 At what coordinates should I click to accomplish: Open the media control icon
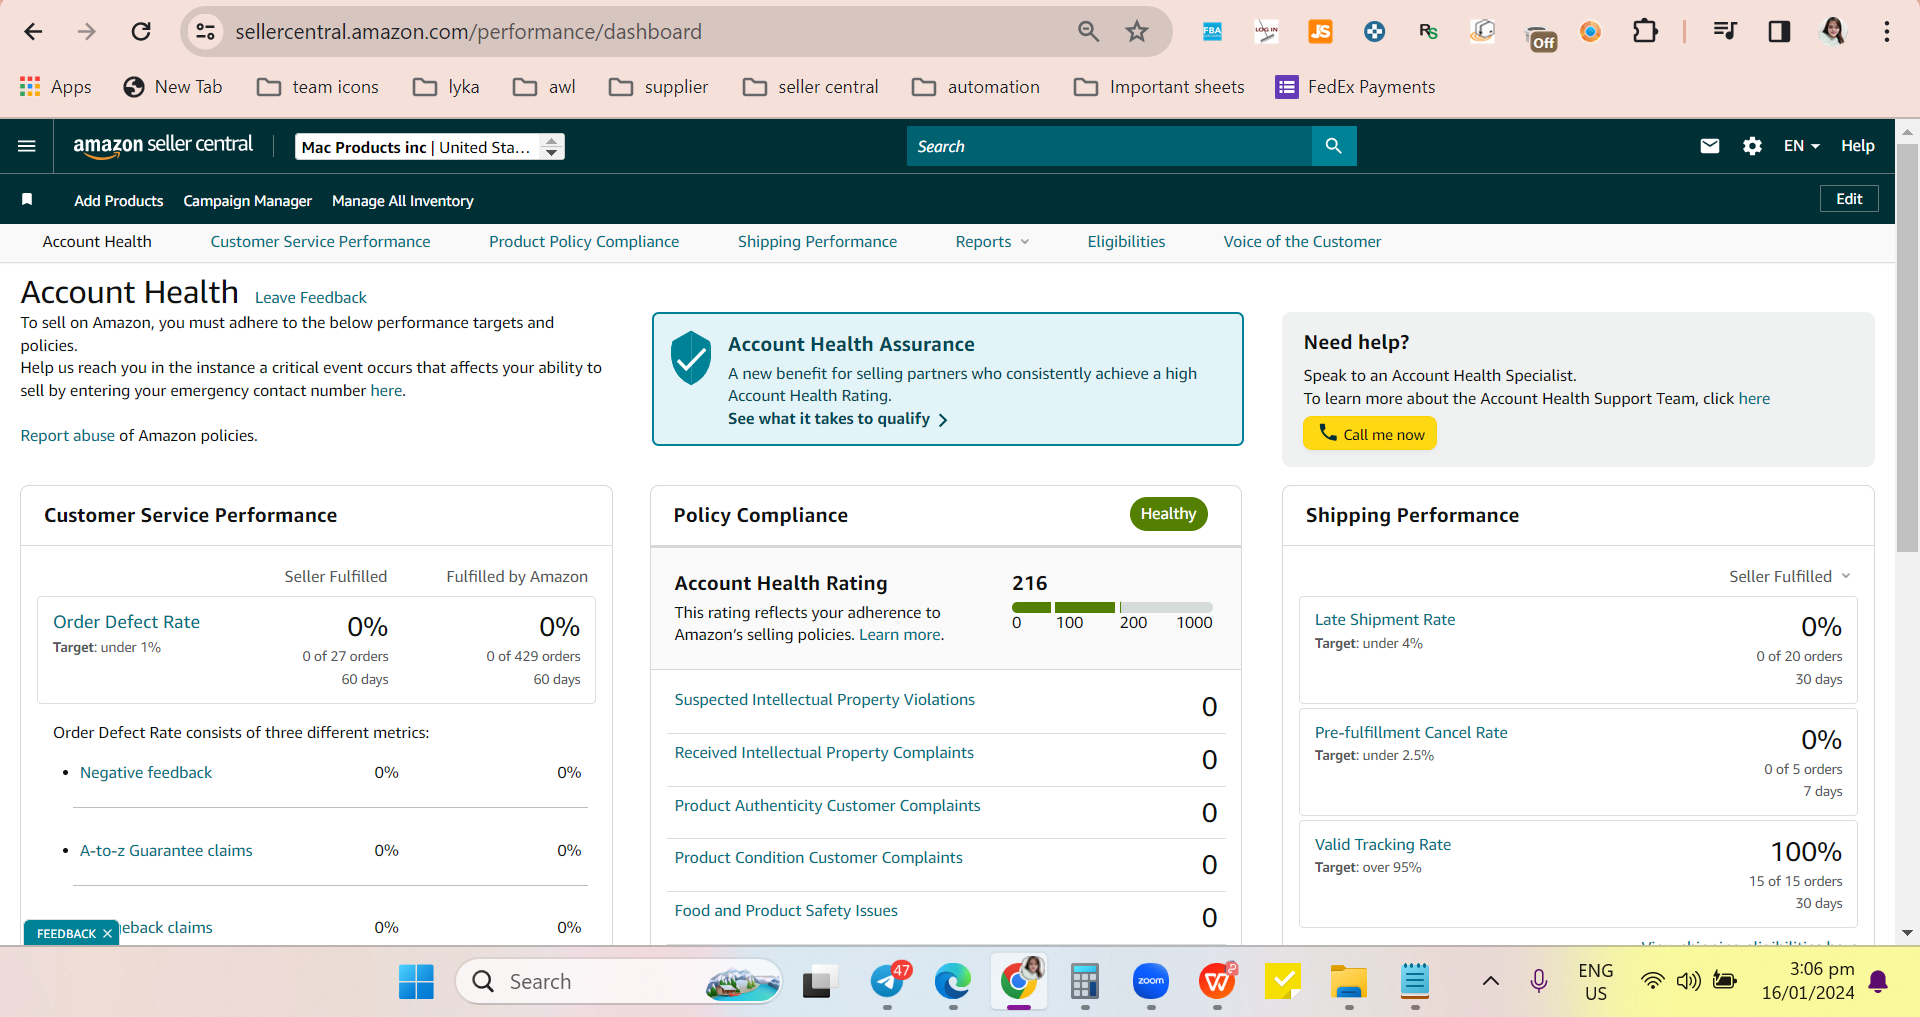tap(1725, 32)
